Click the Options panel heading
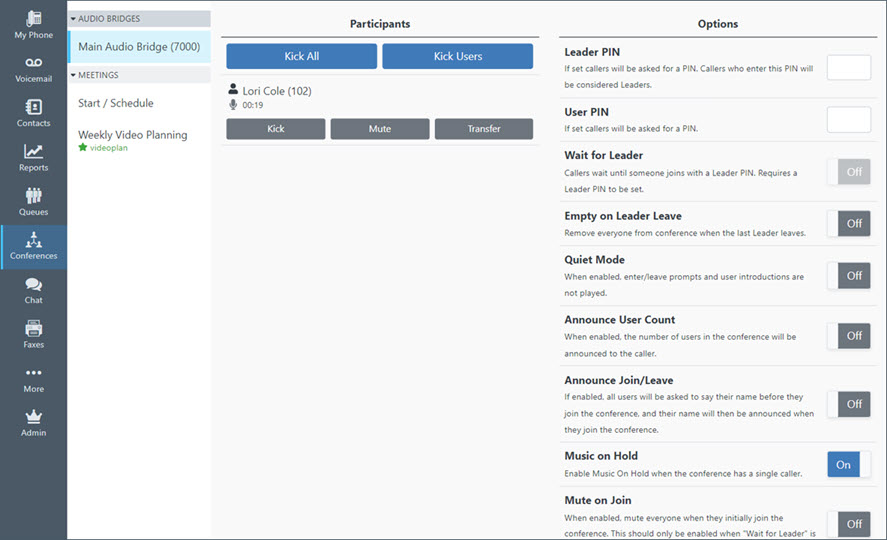This screenshot has width=887, height=540. click(x=718, y=24)
